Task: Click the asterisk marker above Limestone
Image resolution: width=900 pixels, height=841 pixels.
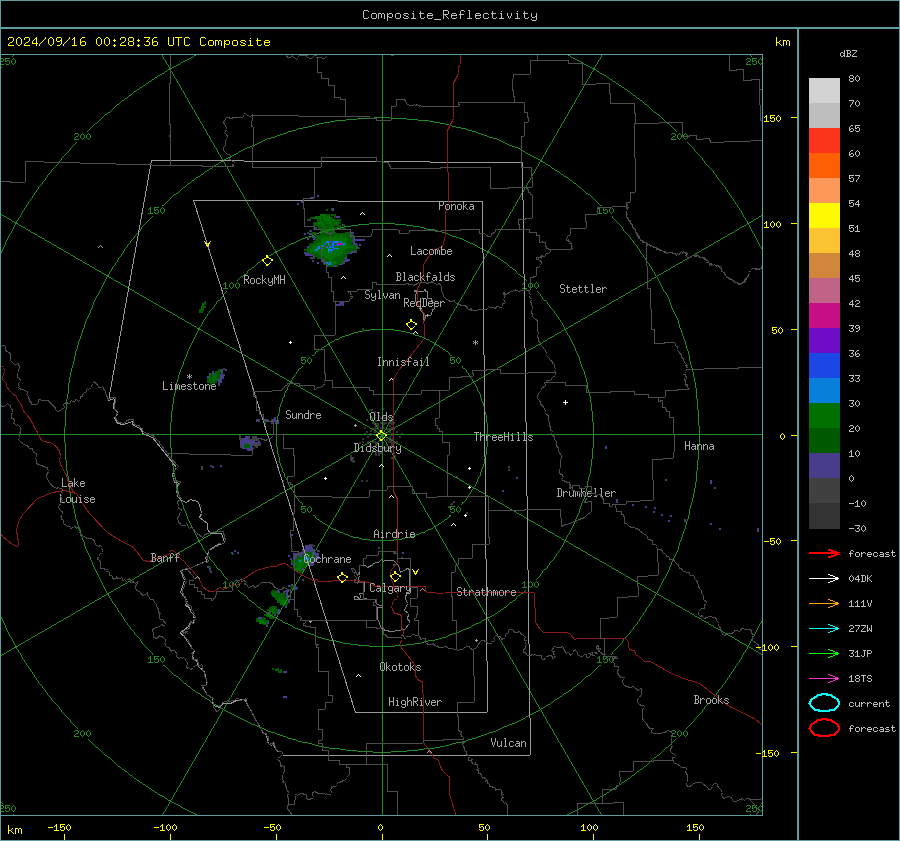Action: point(189,377)
